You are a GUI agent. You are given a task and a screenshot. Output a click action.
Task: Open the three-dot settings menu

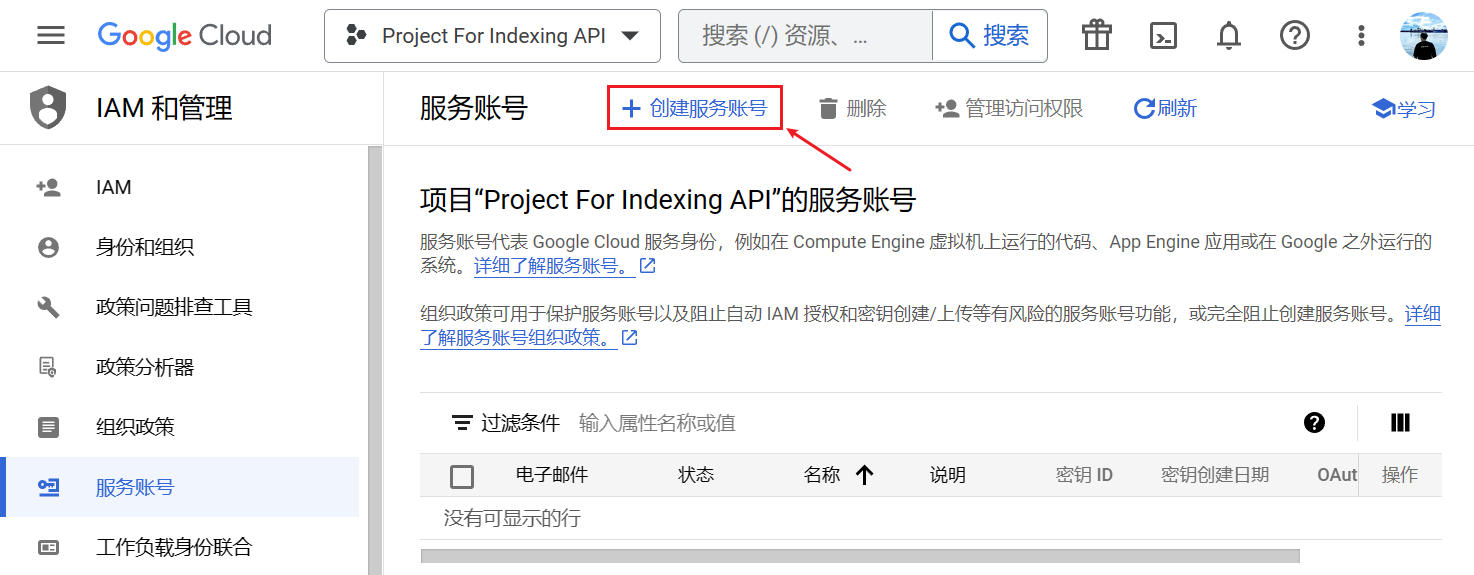click(x=1360, y=36)
